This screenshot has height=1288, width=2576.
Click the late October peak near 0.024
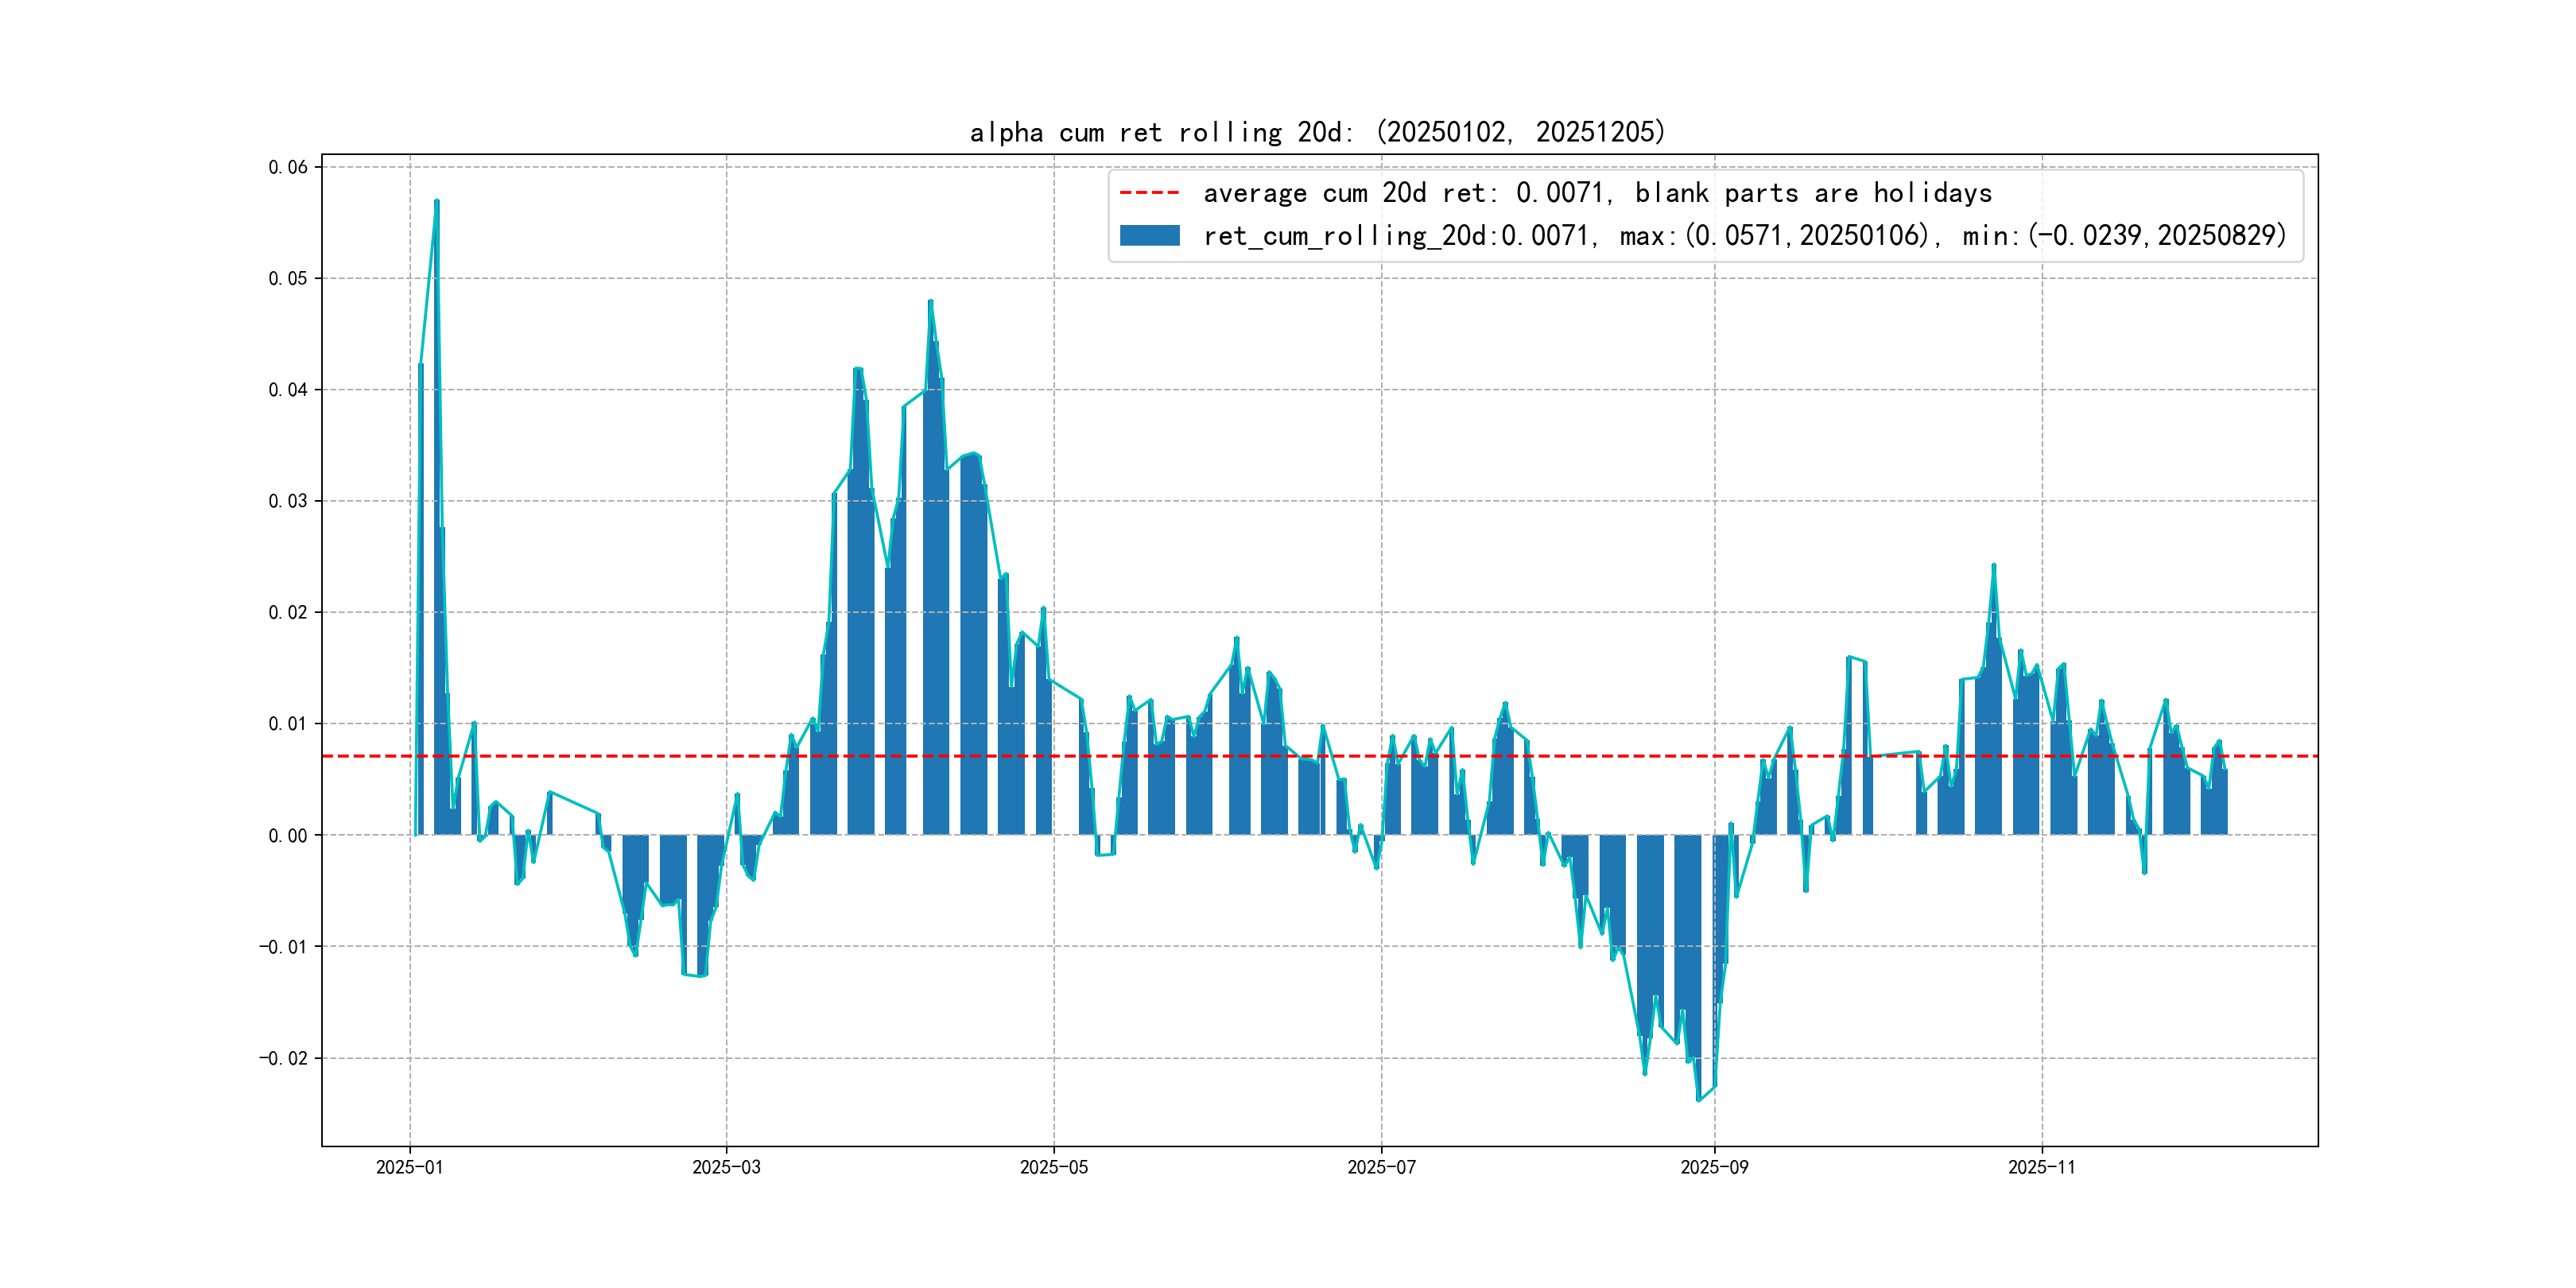[1993, 566]
